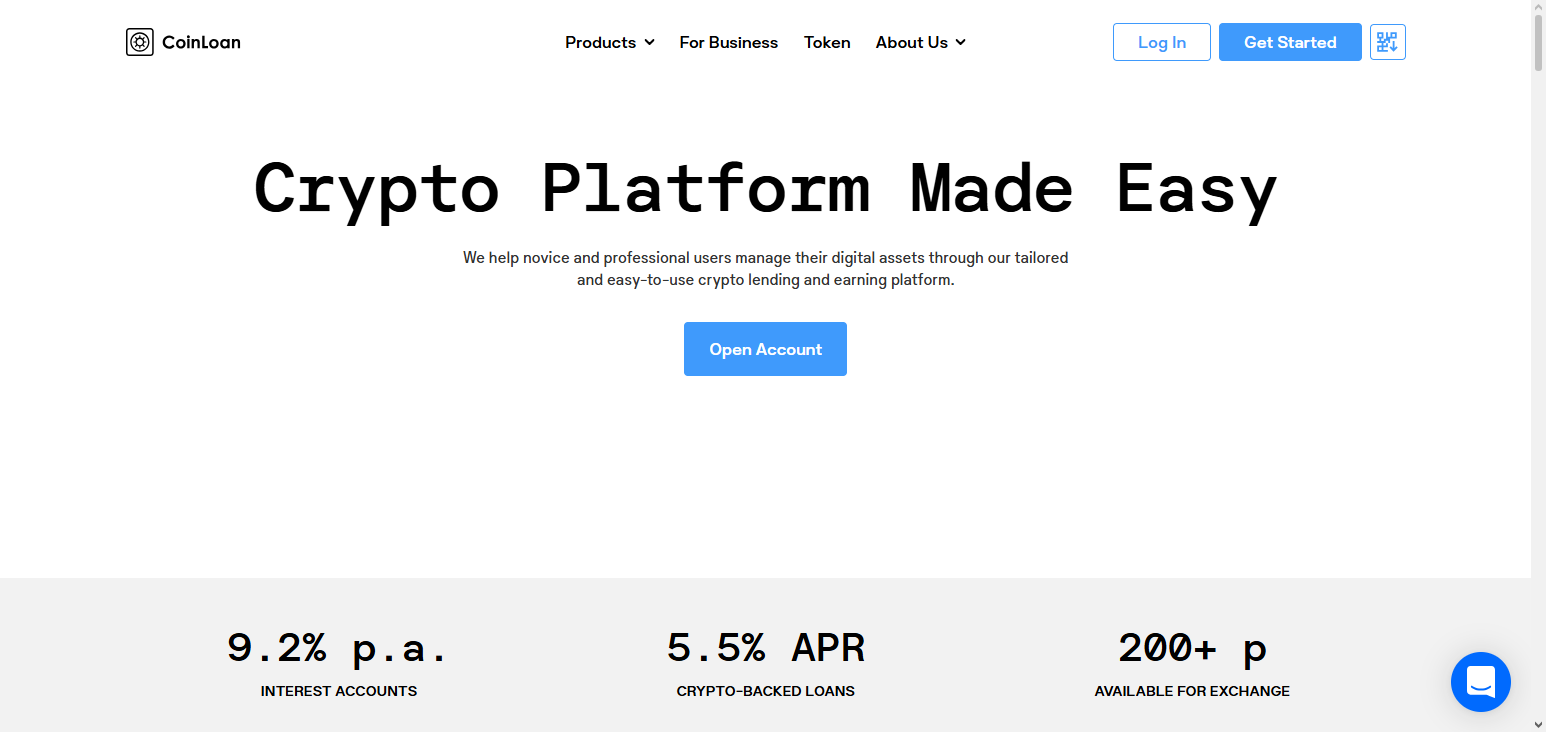Expand the chevron beside Products
This screenshot has width=1546, height=732.
(649, 42)
